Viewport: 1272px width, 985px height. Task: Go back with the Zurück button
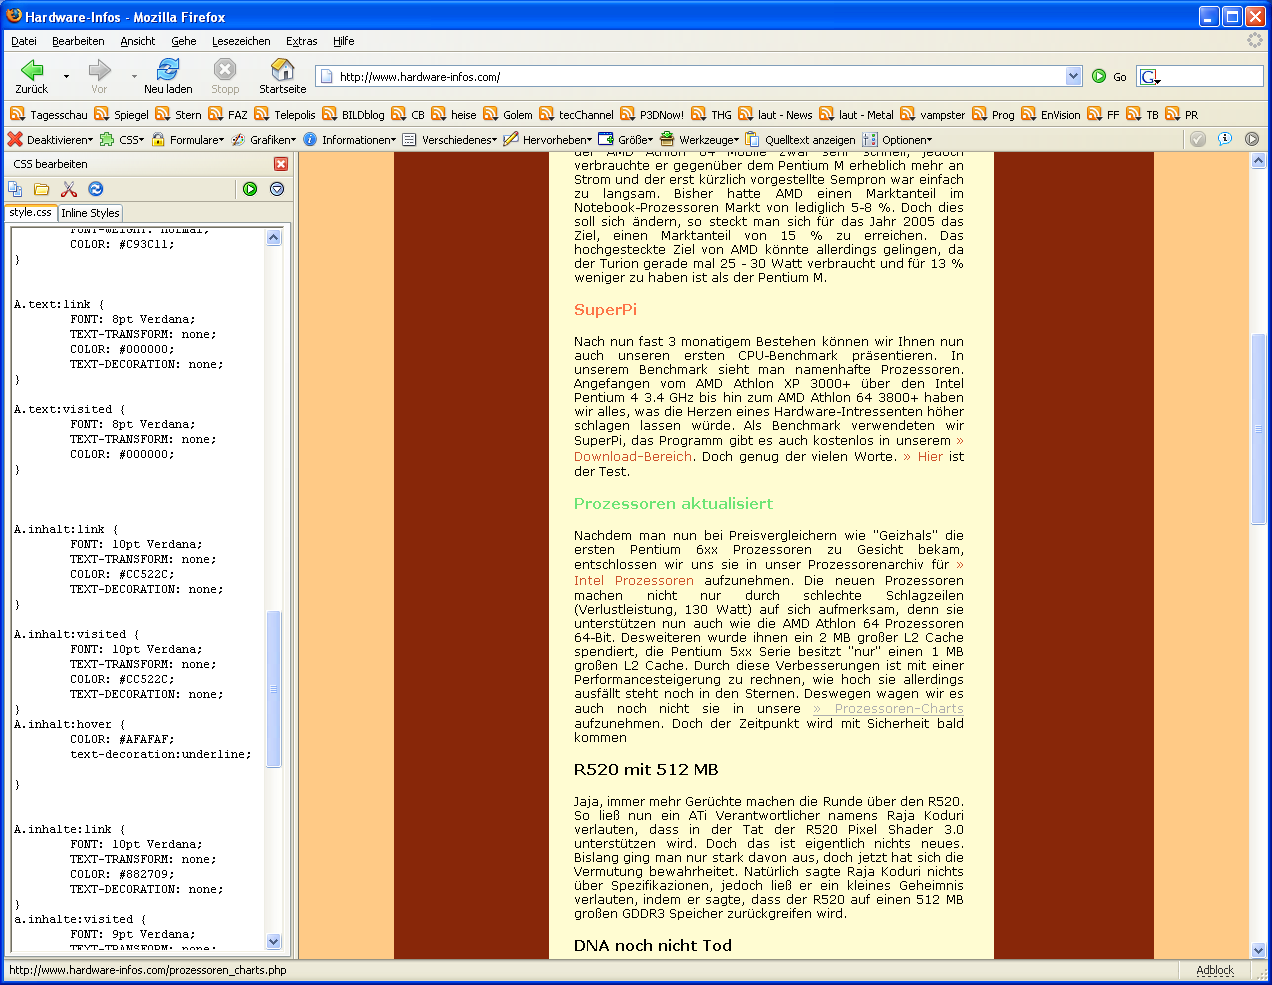pyautogui.click(x=32, y=76)
